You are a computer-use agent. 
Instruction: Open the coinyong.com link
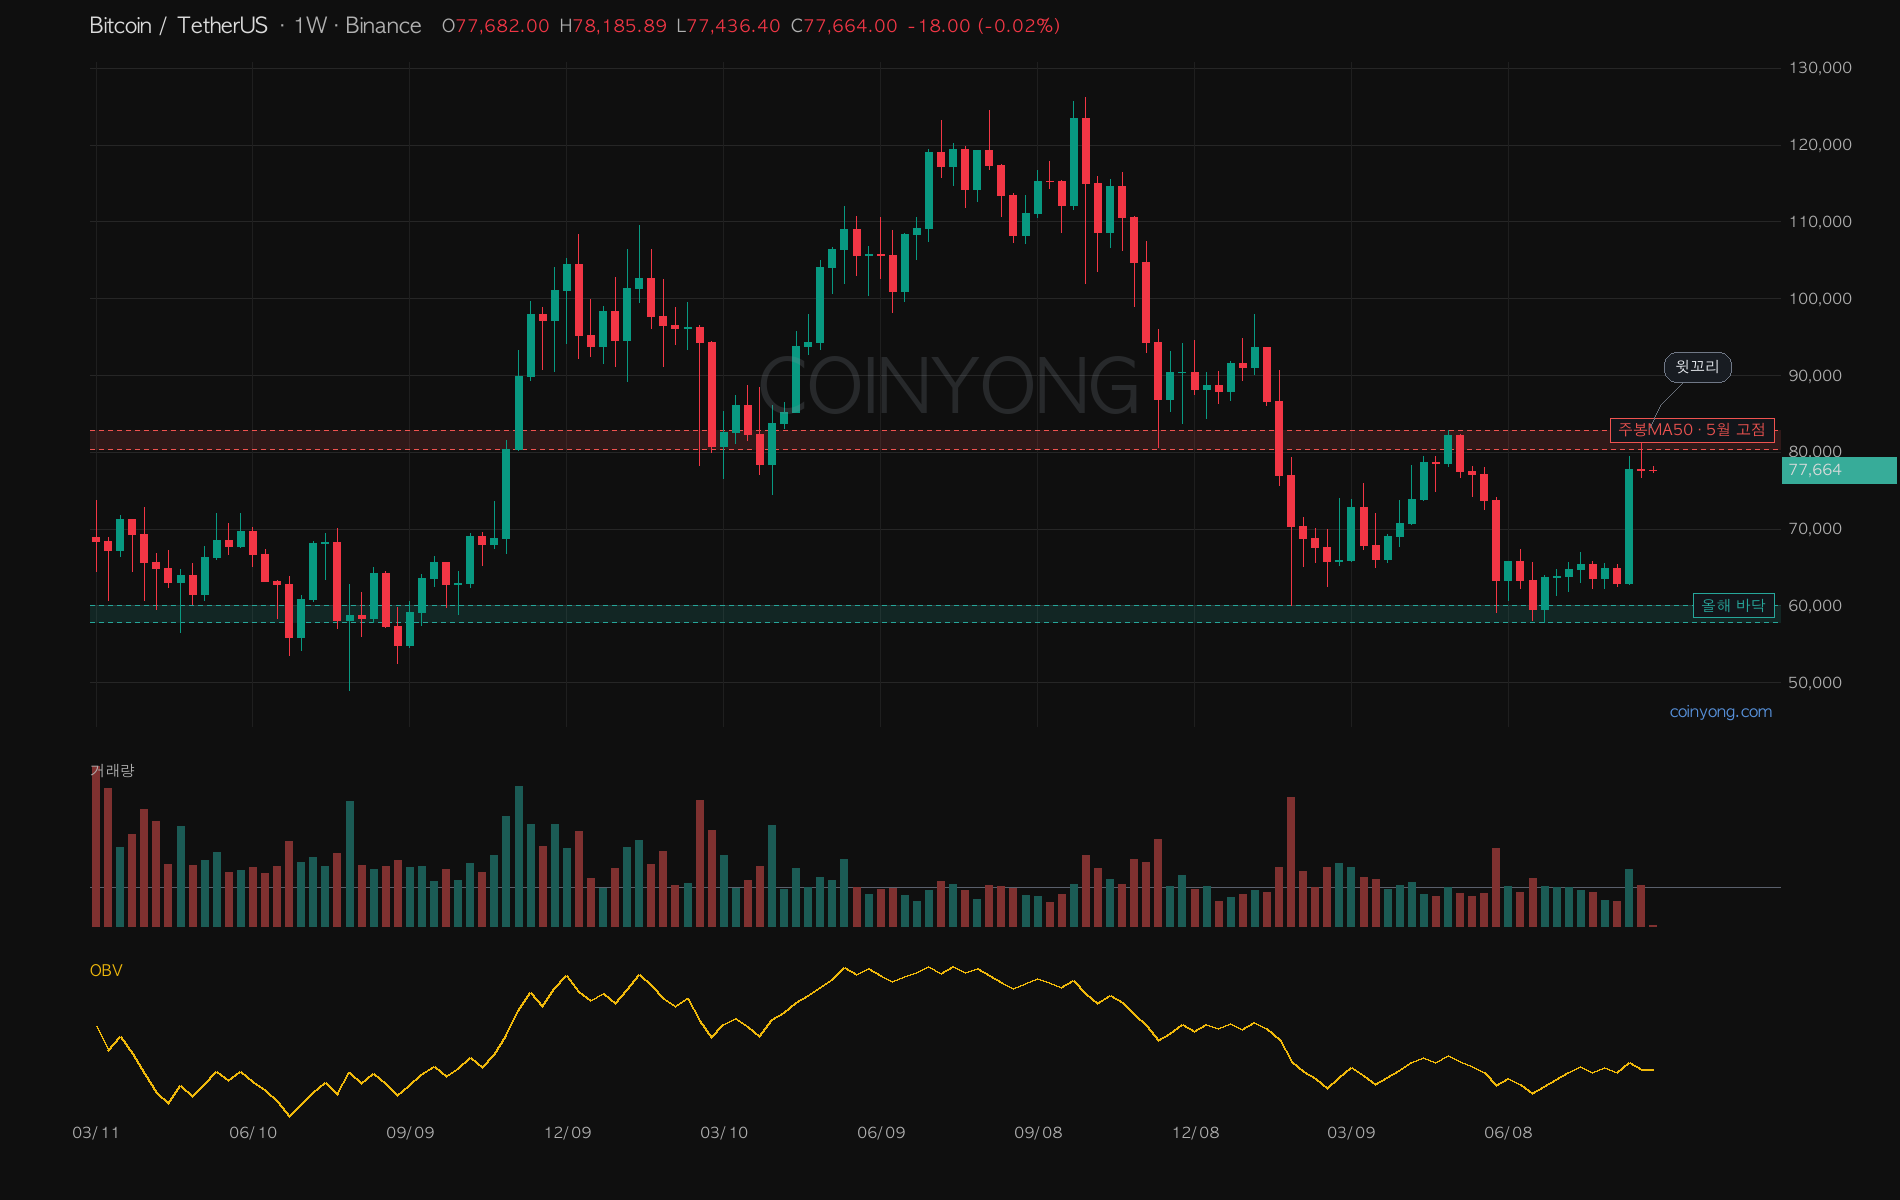coord(1720,712)
